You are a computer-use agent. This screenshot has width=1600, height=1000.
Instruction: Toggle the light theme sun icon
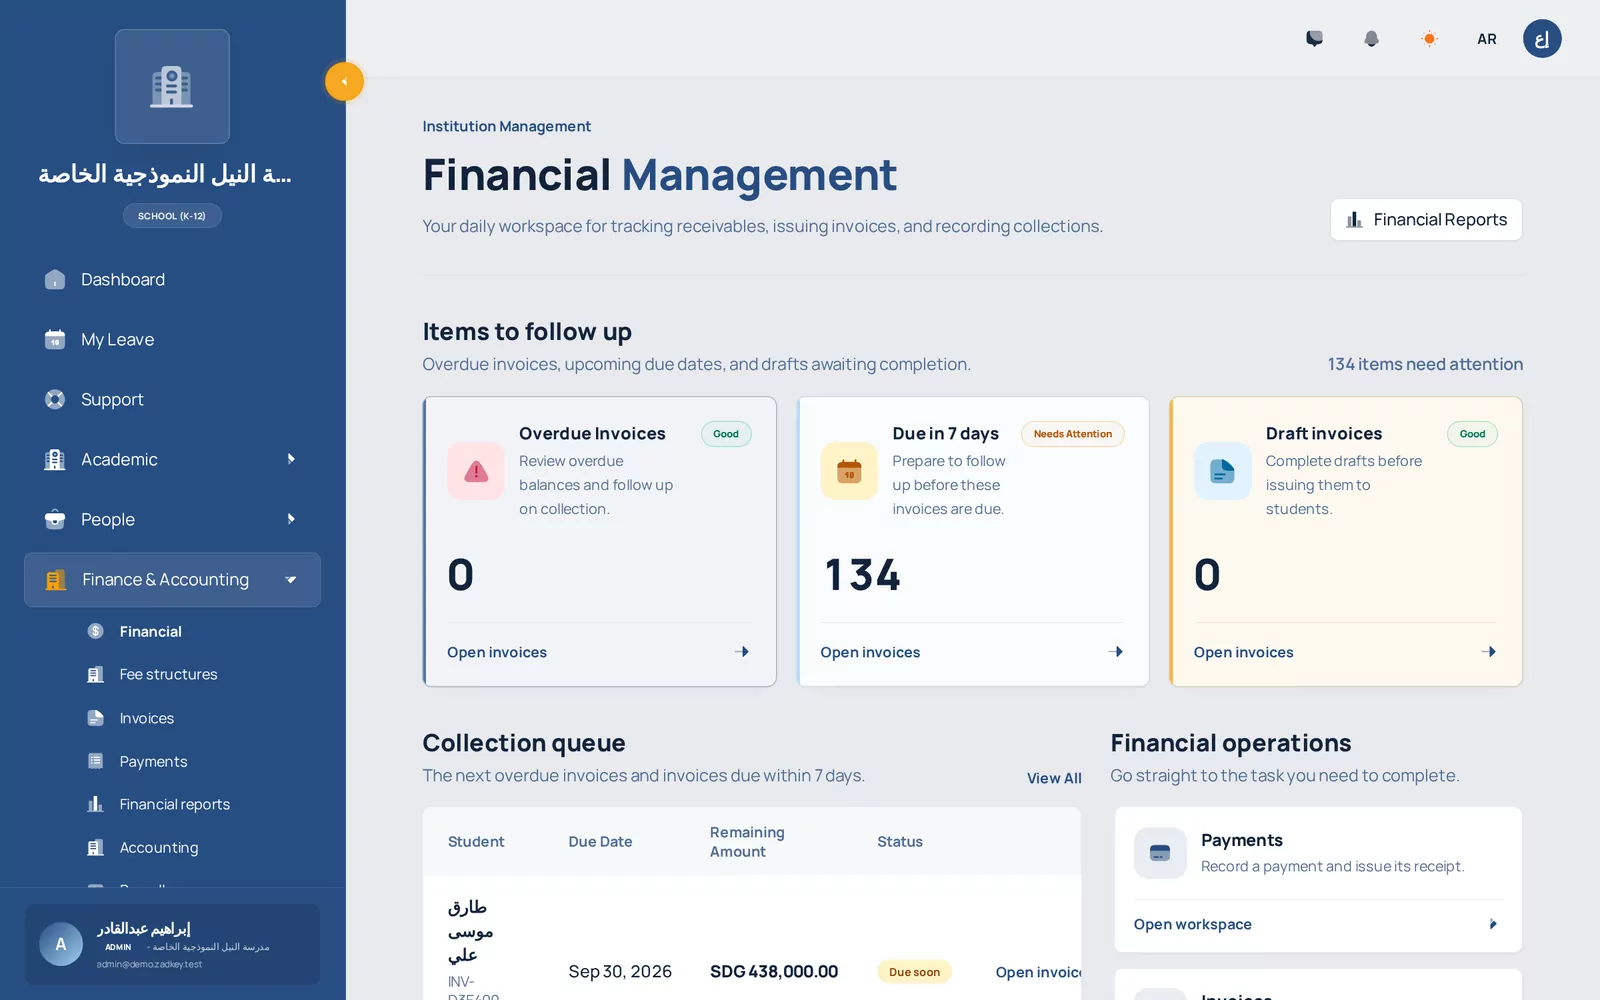coord(1429,39)
